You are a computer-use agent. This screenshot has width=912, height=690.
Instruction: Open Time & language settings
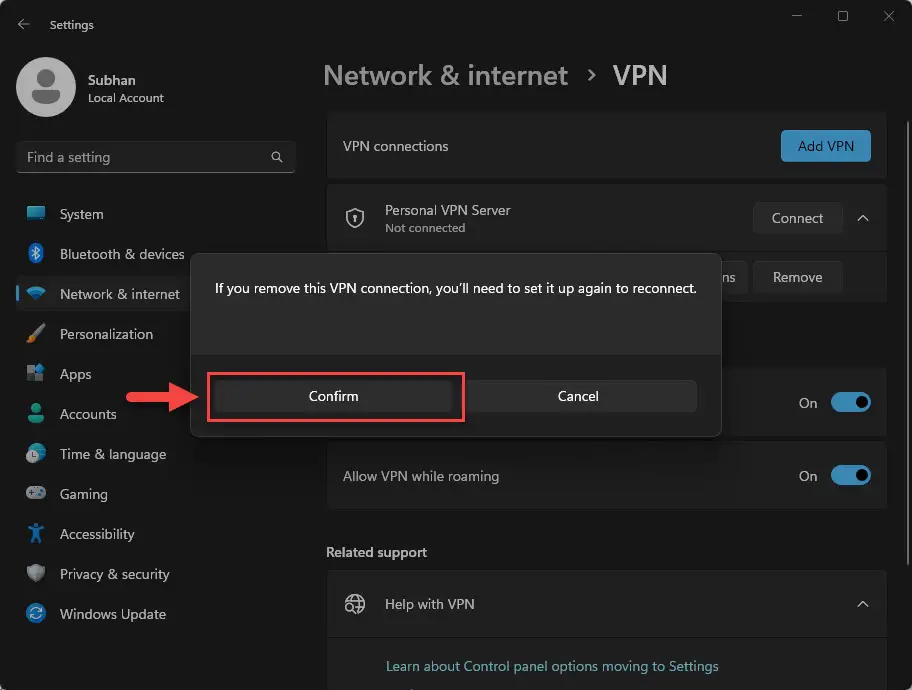tap(112, 454)
